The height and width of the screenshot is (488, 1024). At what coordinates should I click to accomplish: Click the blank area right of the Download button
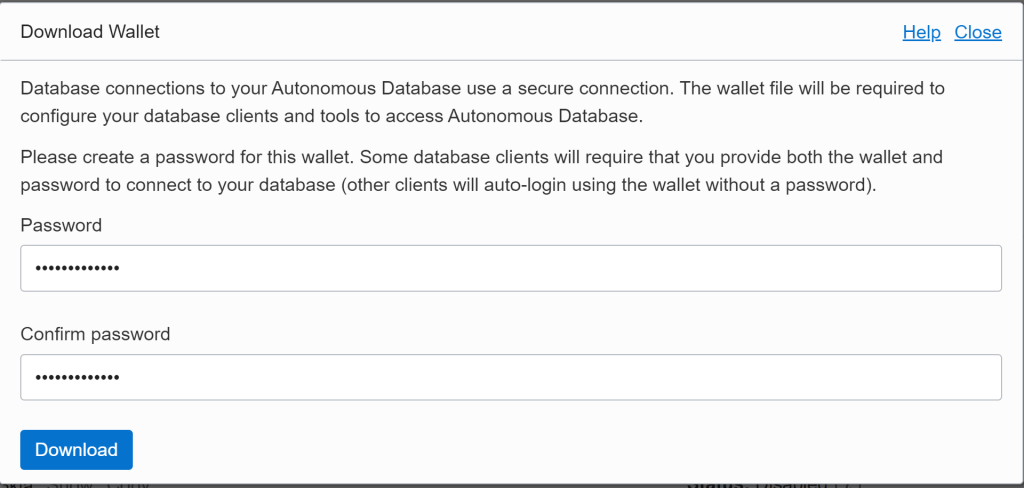click(500, 449)
